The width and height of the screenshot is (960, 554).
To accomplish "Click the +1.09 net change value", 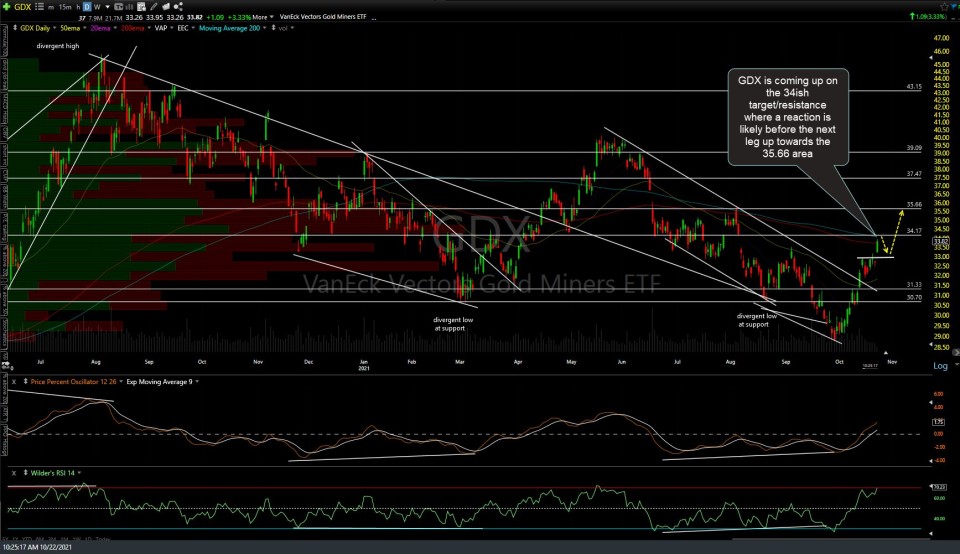I will click(215, 17).
